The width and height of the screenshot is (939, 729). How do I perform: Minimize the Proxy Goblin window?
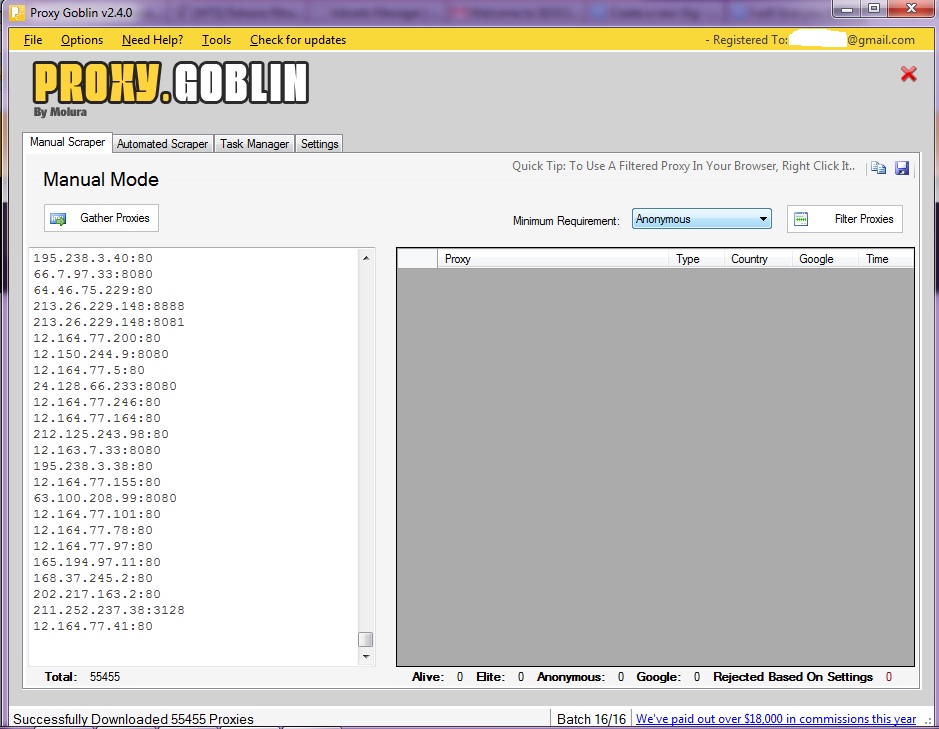(x=847, y=8)
